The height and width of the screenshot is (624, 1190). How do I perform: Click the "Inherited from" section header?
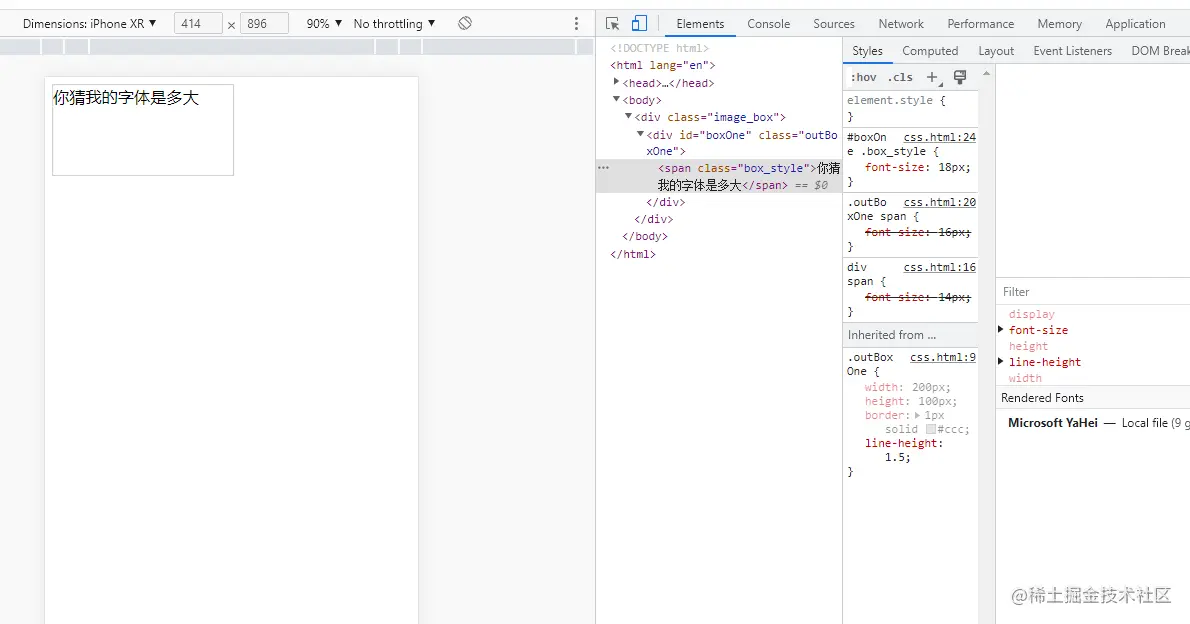click(x=911, y=335)
